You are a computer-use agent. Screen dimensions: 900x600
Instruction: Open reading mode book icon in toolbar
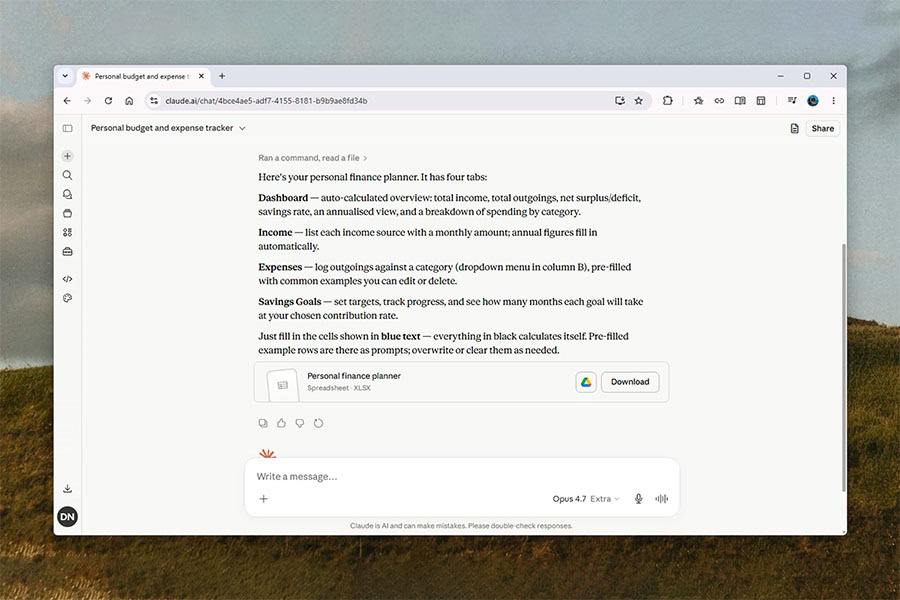(740, 100)
